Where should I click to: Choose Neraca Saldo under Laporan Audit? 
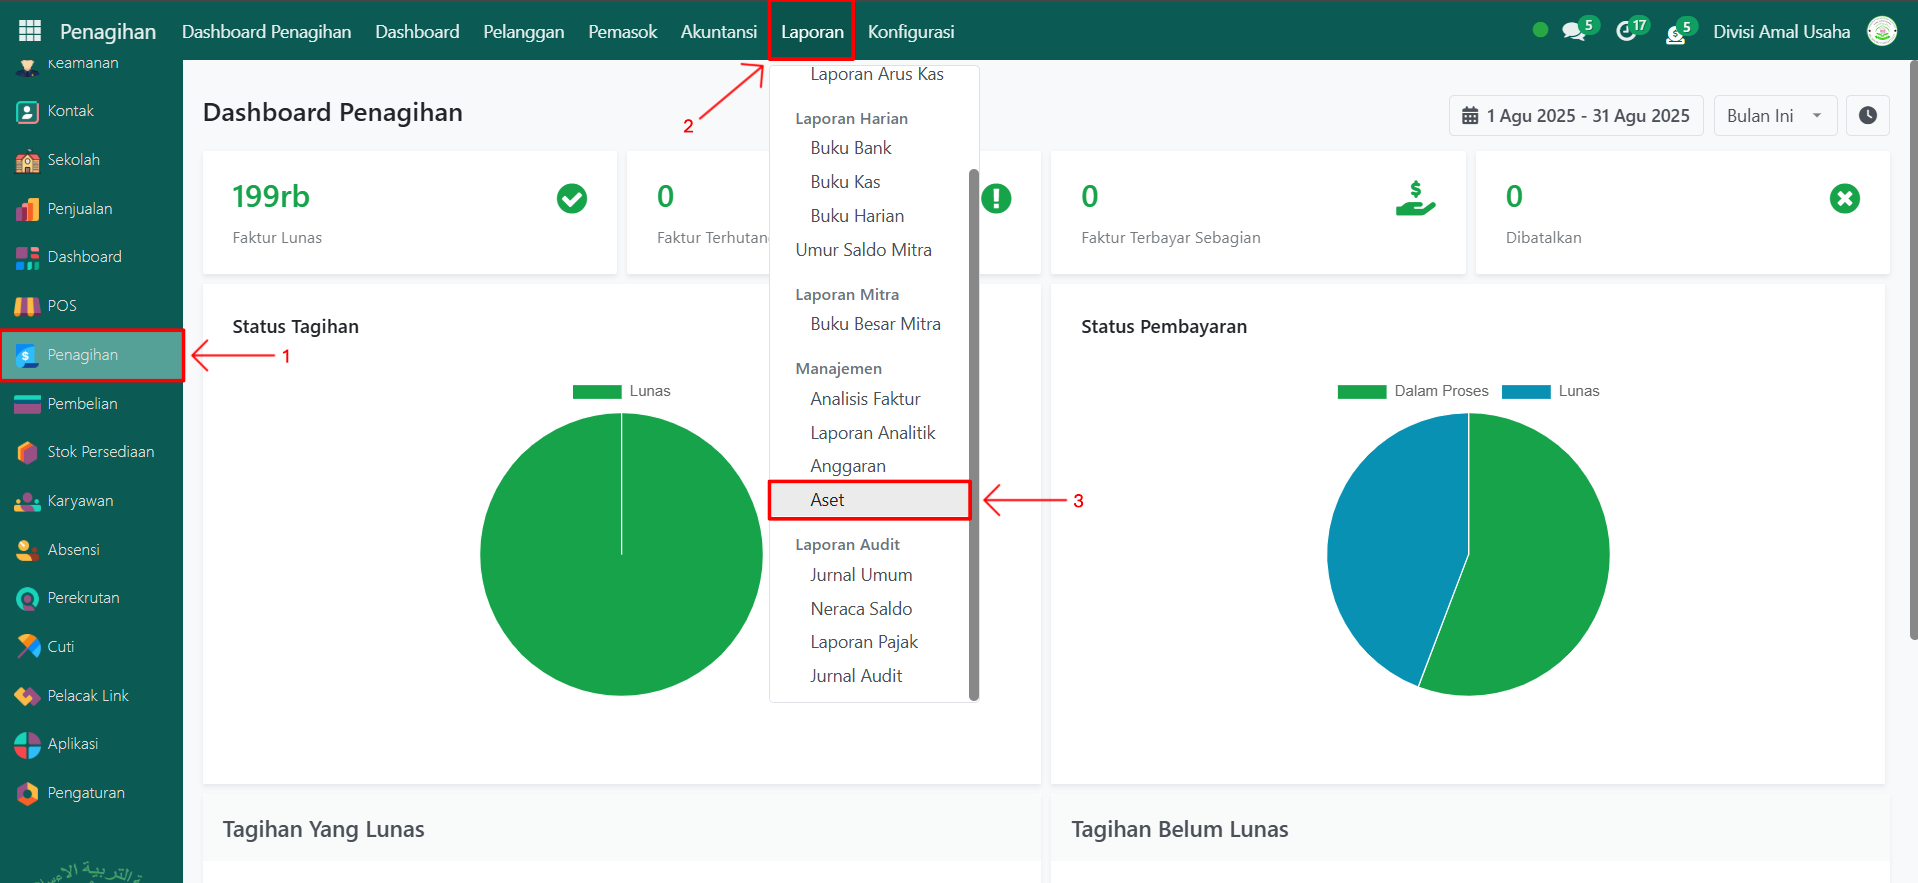[861, 609]
